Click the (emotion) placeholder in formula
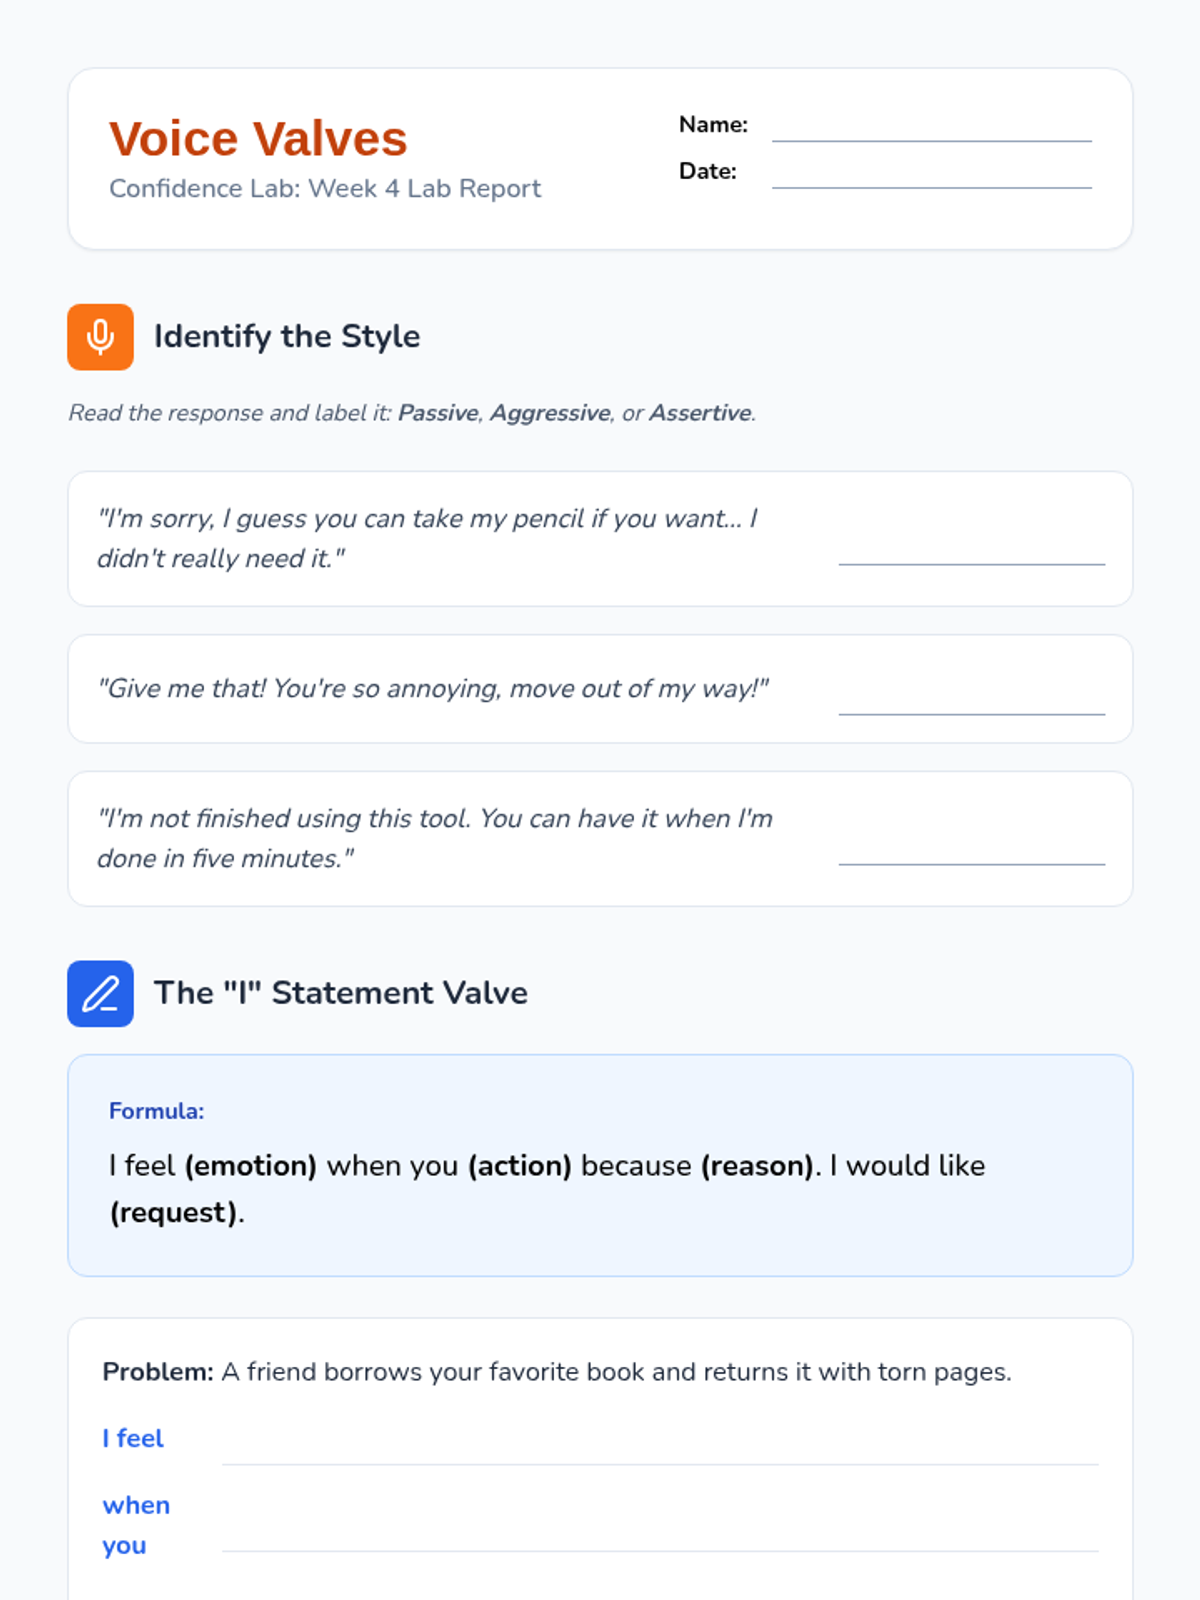 (x=251, y=1166)
